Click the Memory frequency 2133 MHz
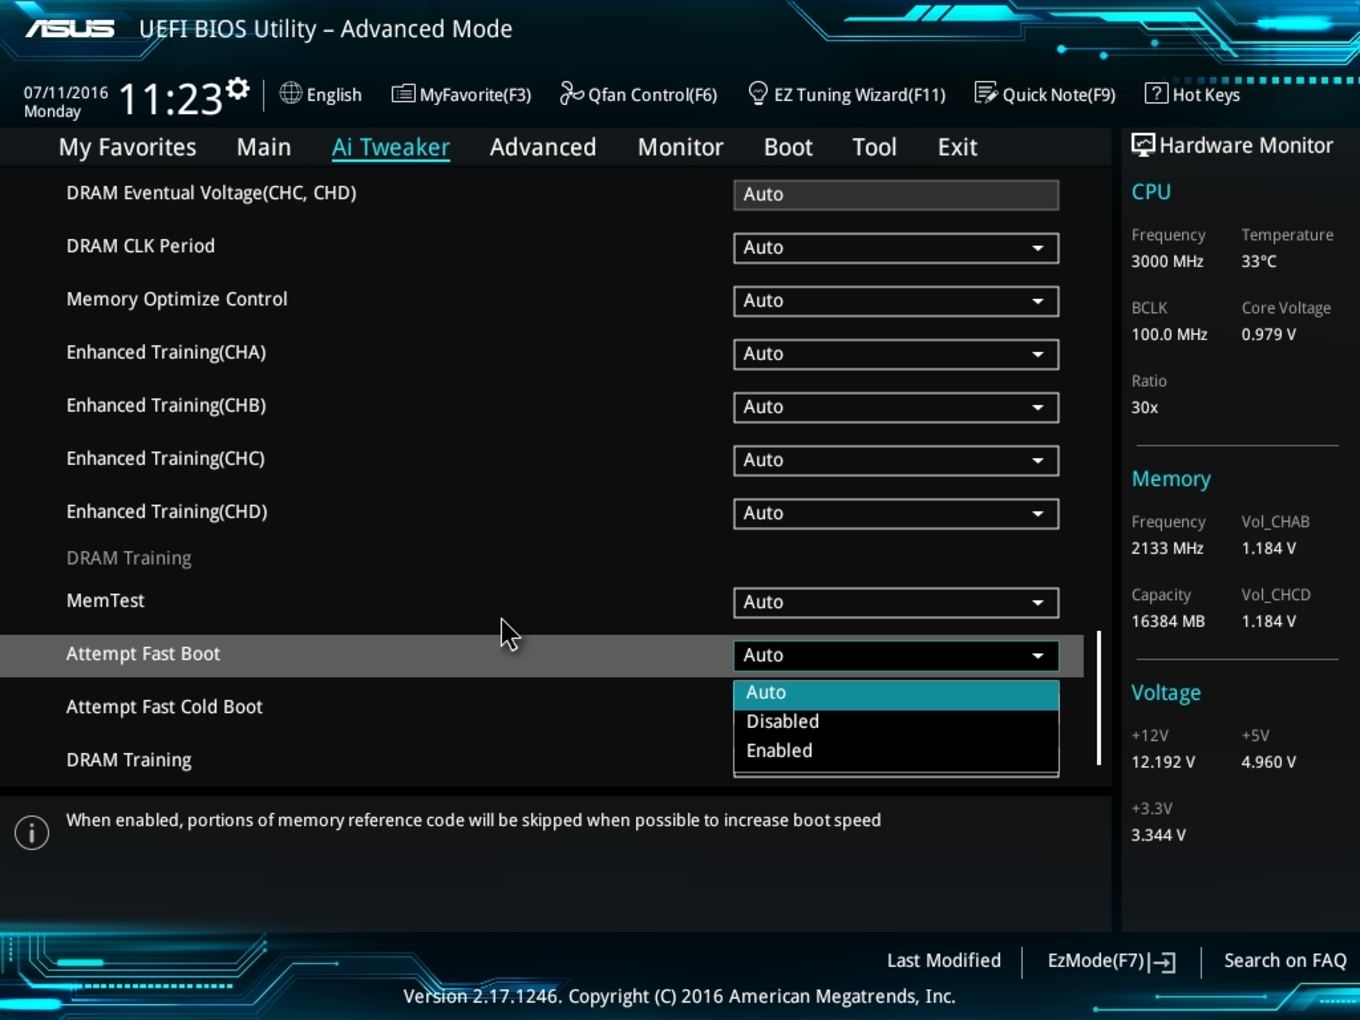Image resolution: width=1360 pixels, height=1020 pixels. 1167,549
